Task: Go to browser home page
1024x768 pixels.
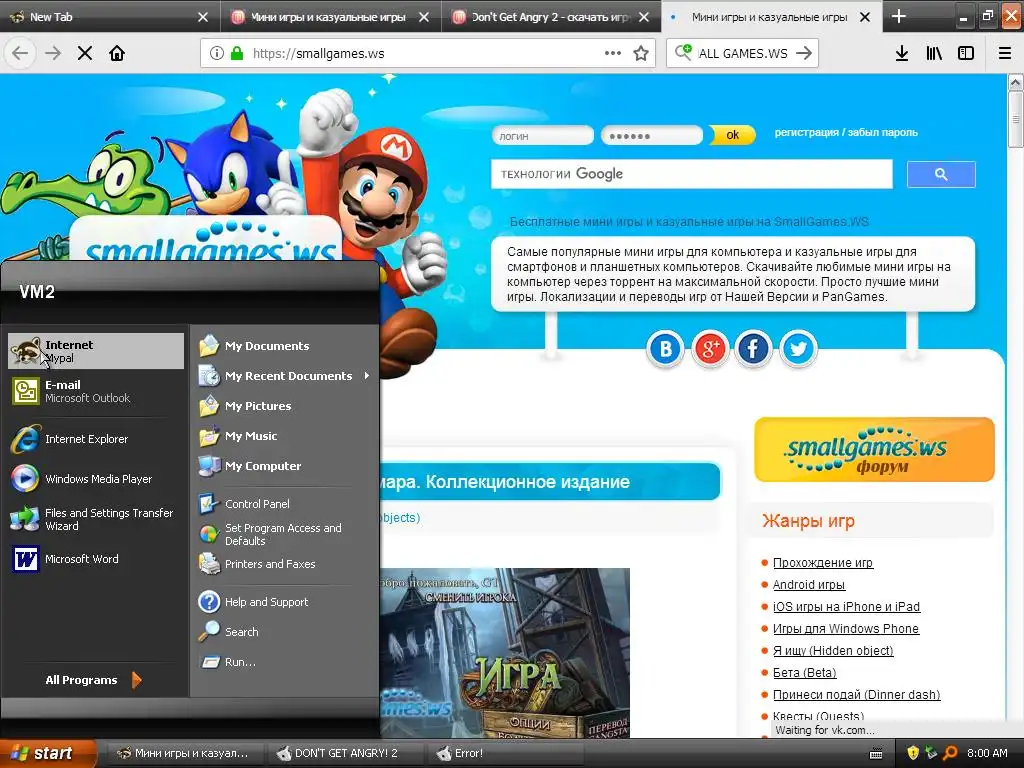Action: click(117, 53)
